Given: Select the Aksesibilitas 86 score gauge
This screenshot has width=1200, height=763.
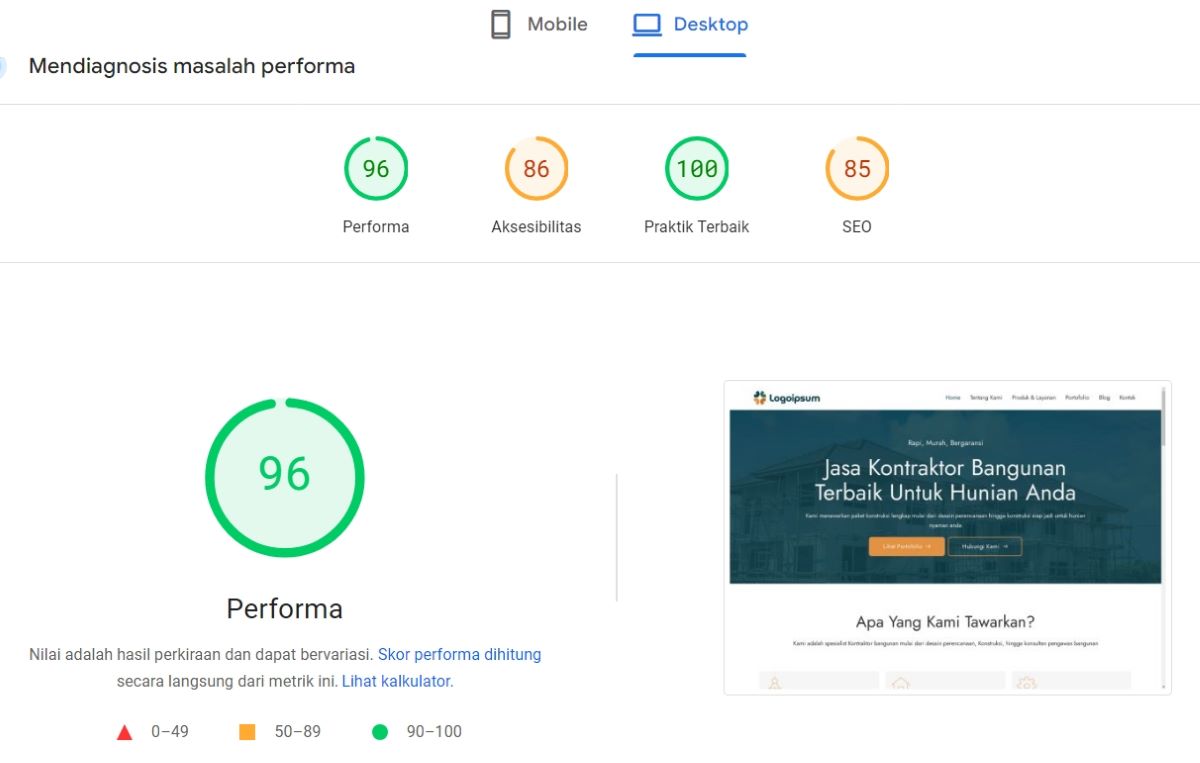Looking at the screenshot, I should [536, 169].
